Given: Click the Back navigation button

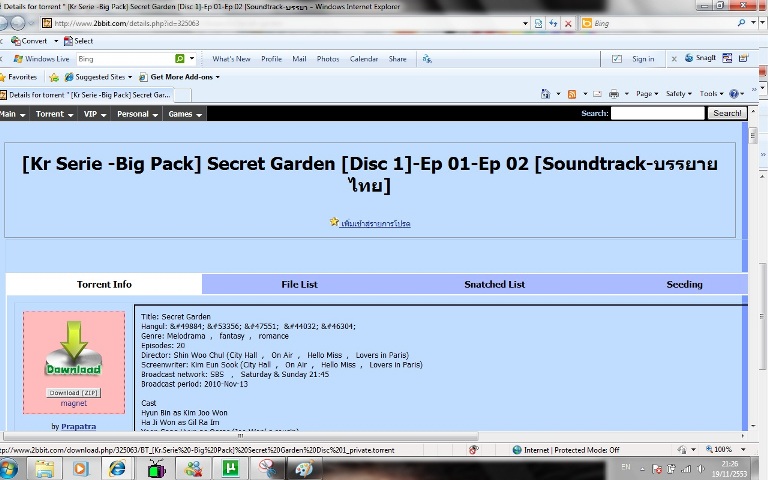Looking at the screenshot, I should (3, 23).
